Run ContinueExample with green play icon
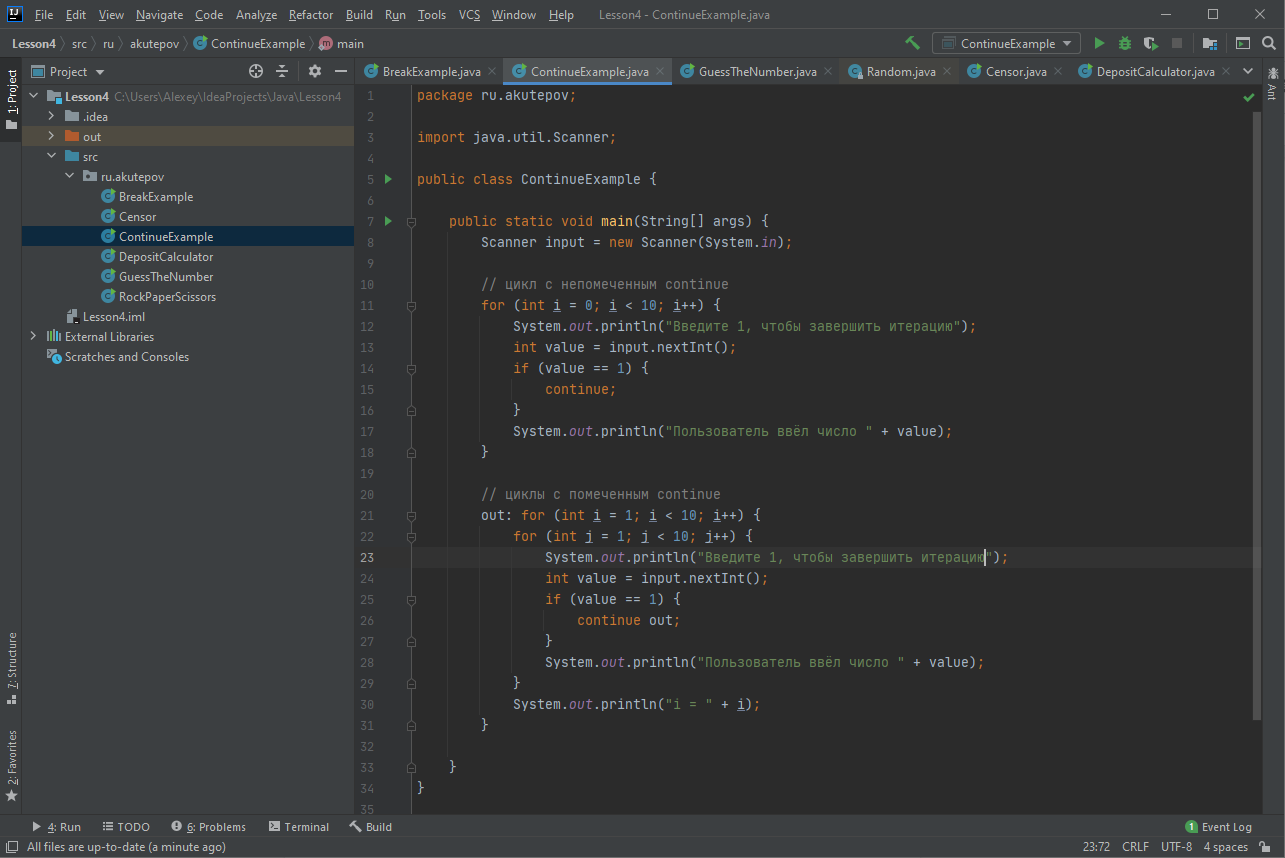 (1099, 43)
